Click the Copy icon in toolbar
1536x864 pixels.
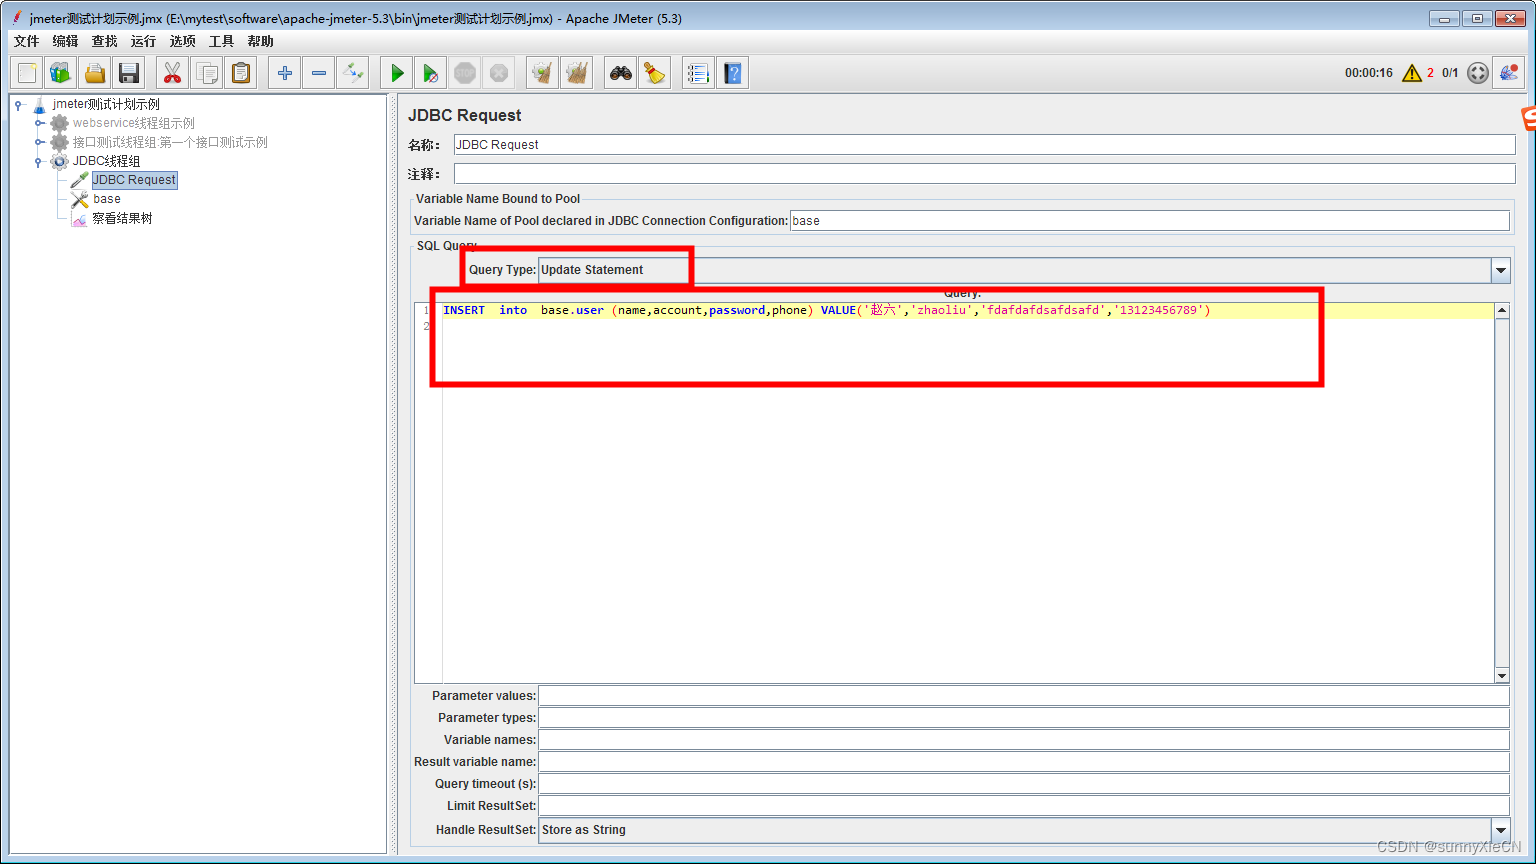click(x=207, y=73)
